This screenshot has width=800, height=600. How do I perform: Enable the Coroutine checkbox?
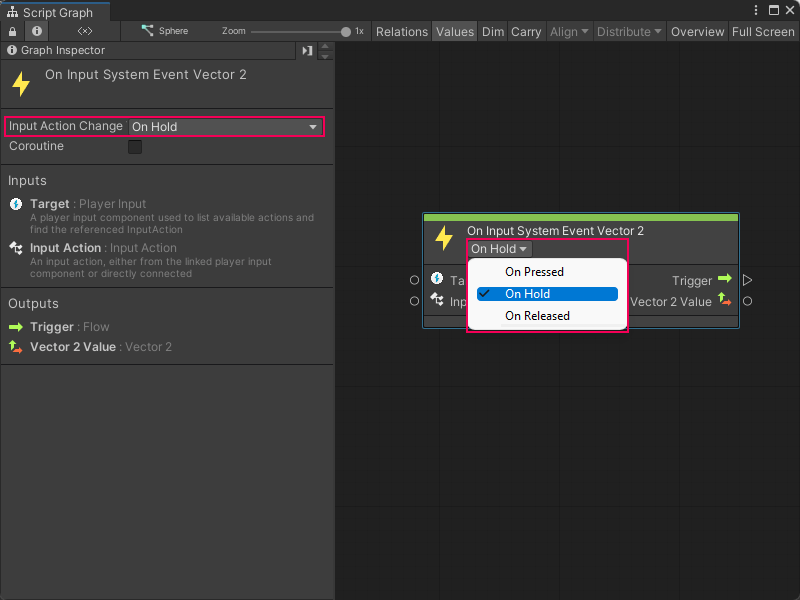pos(135,146)
